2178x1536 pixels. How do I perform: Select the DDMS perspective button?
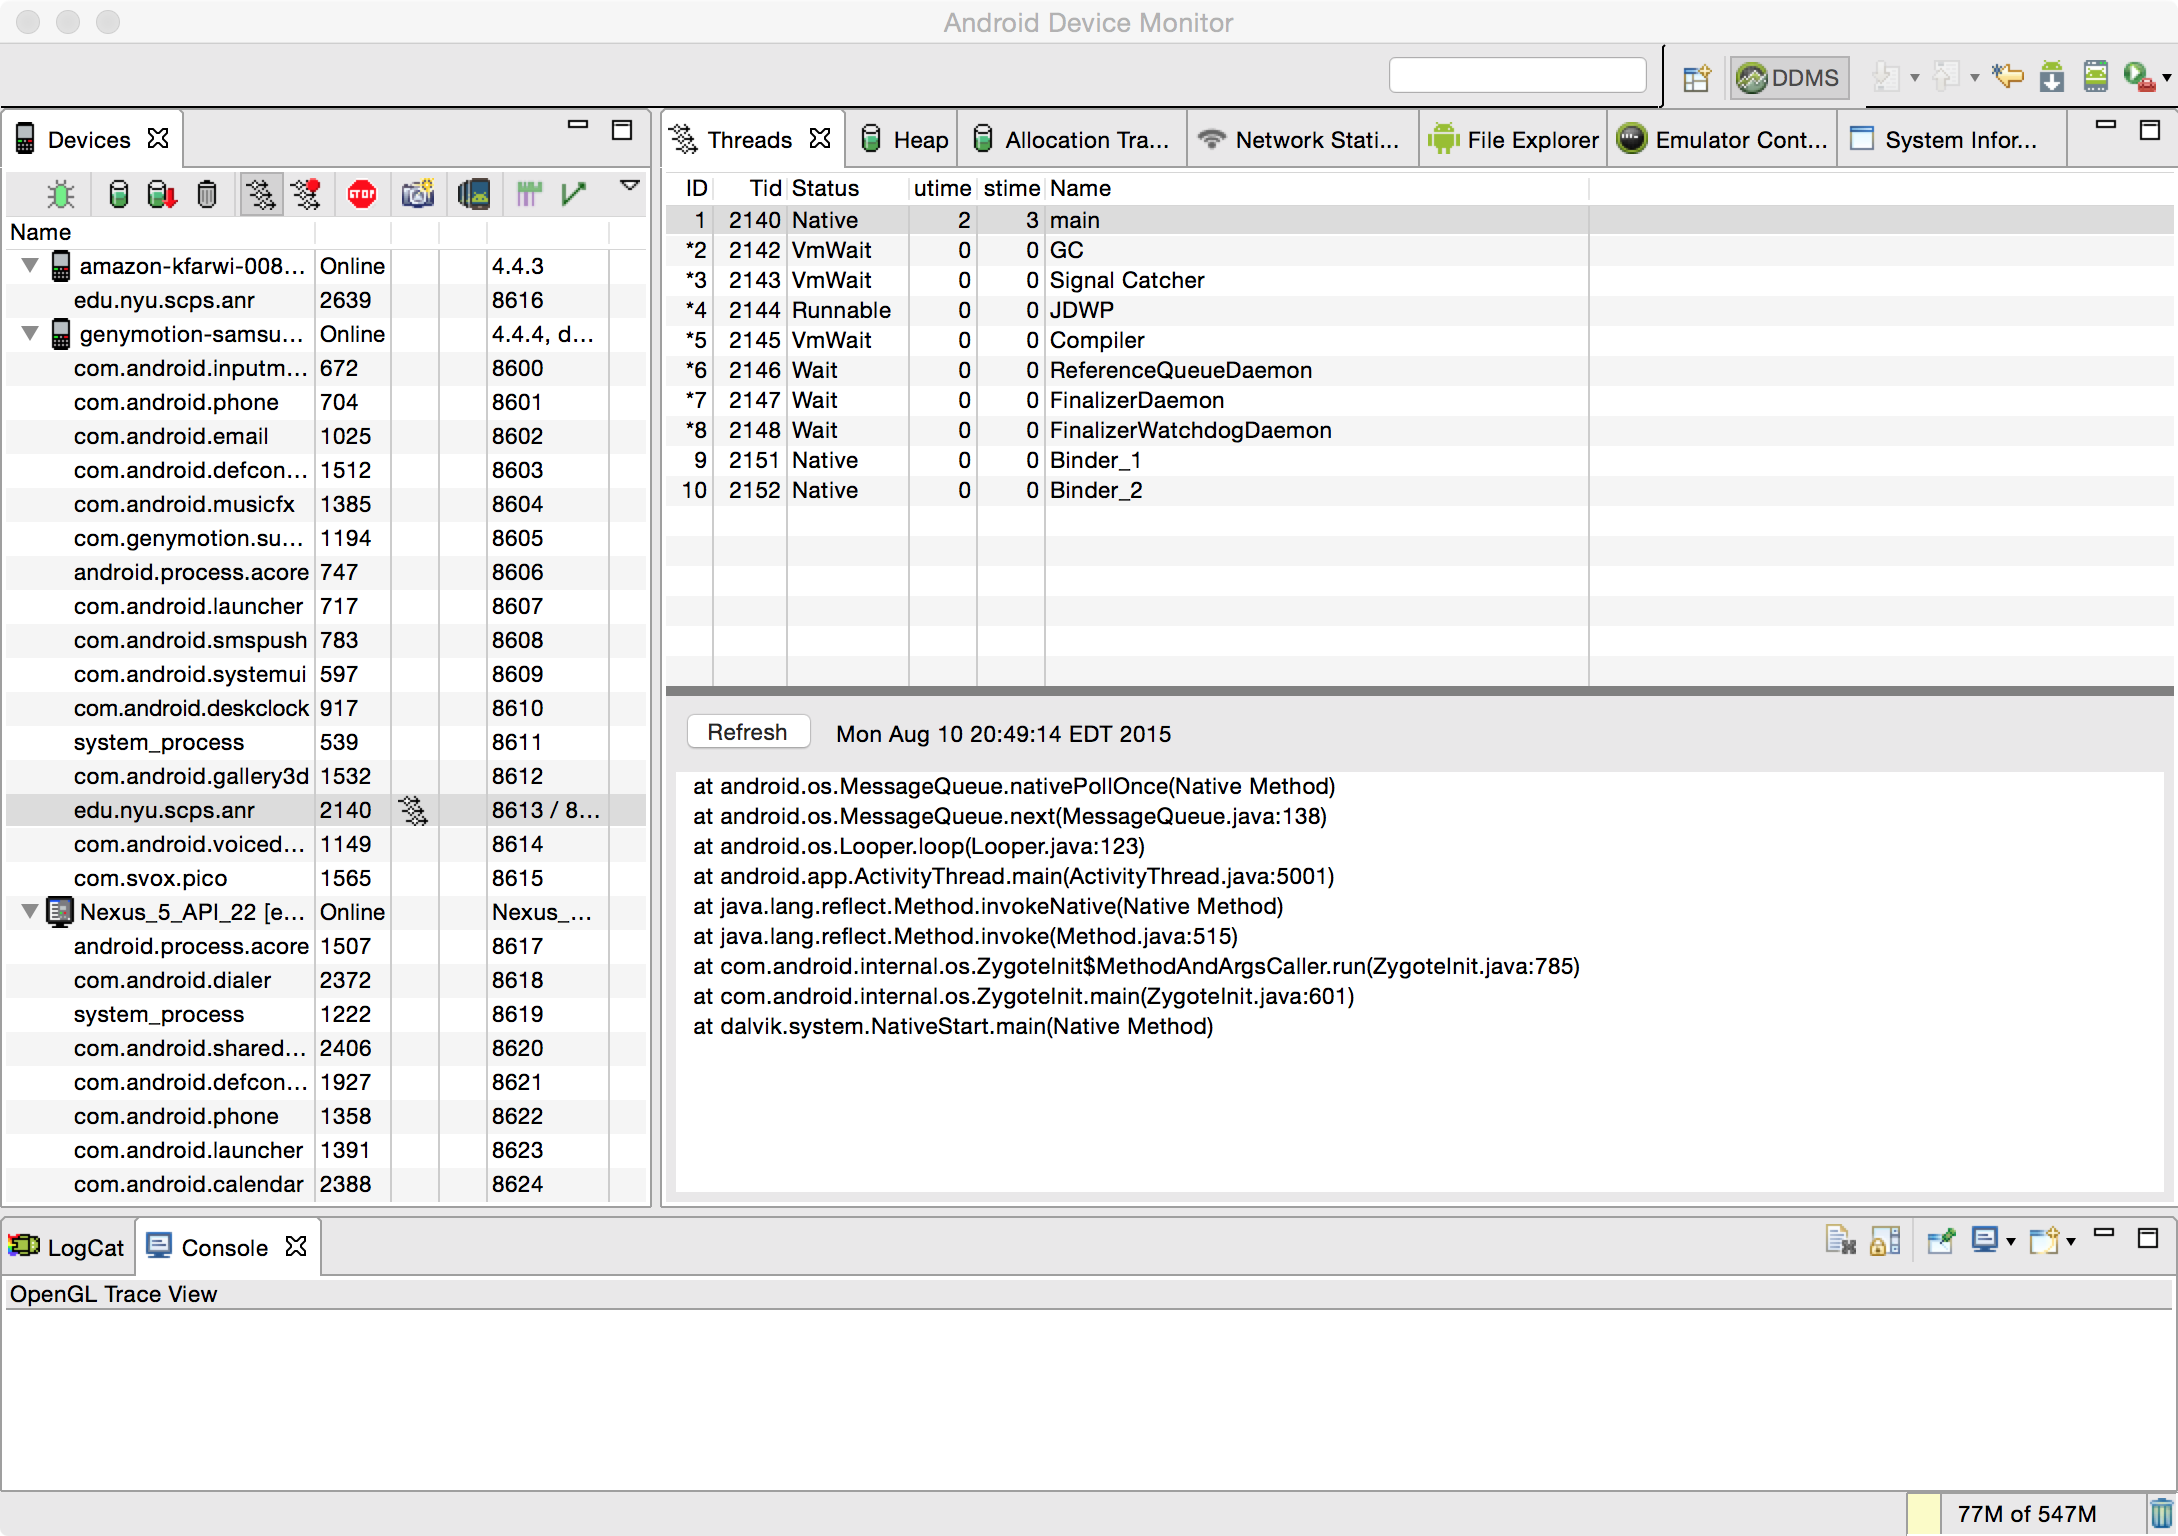coord(1790,78)
